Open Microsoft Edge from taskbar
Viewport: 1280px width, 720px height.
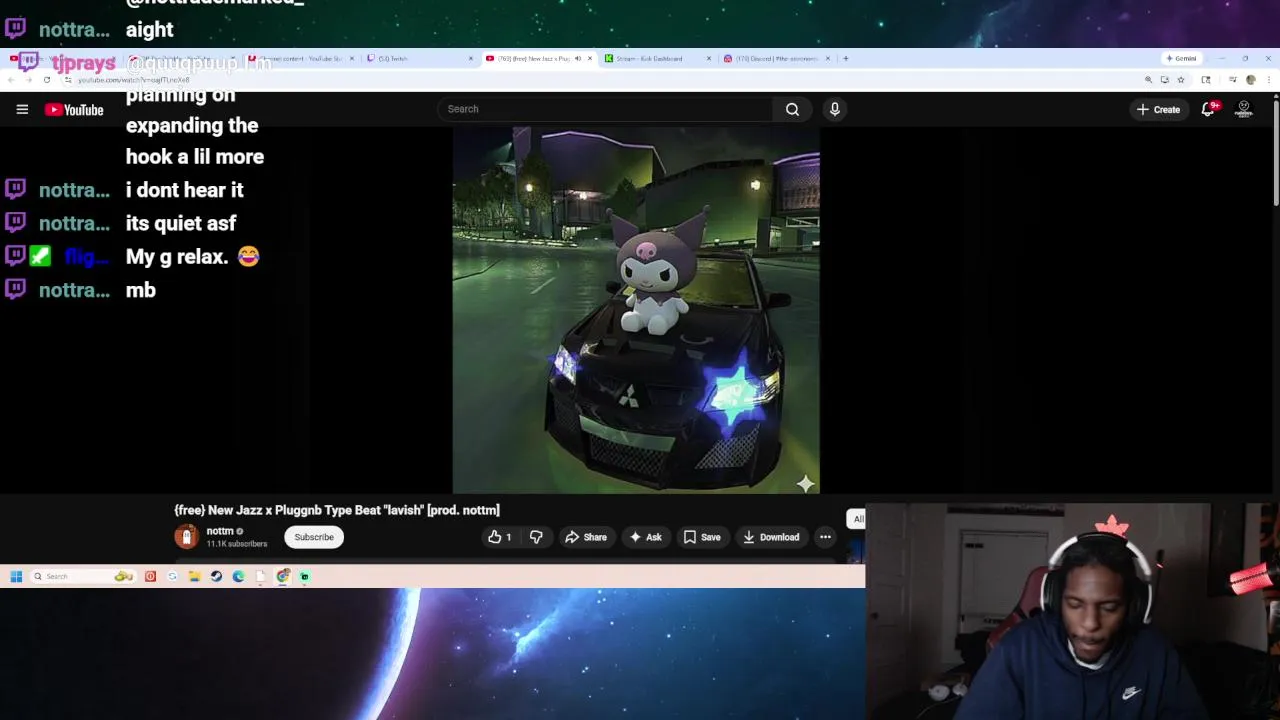(x=238, y=576)
